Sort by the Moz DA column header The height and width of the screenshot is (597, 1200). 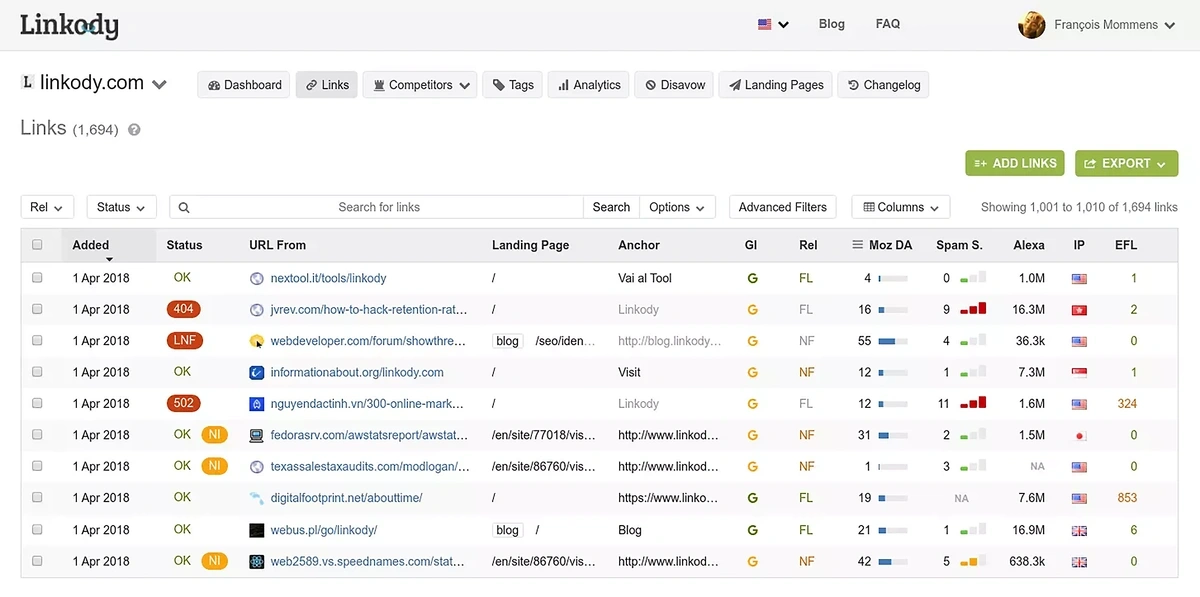pyautogui.click(x=882, y=245)
